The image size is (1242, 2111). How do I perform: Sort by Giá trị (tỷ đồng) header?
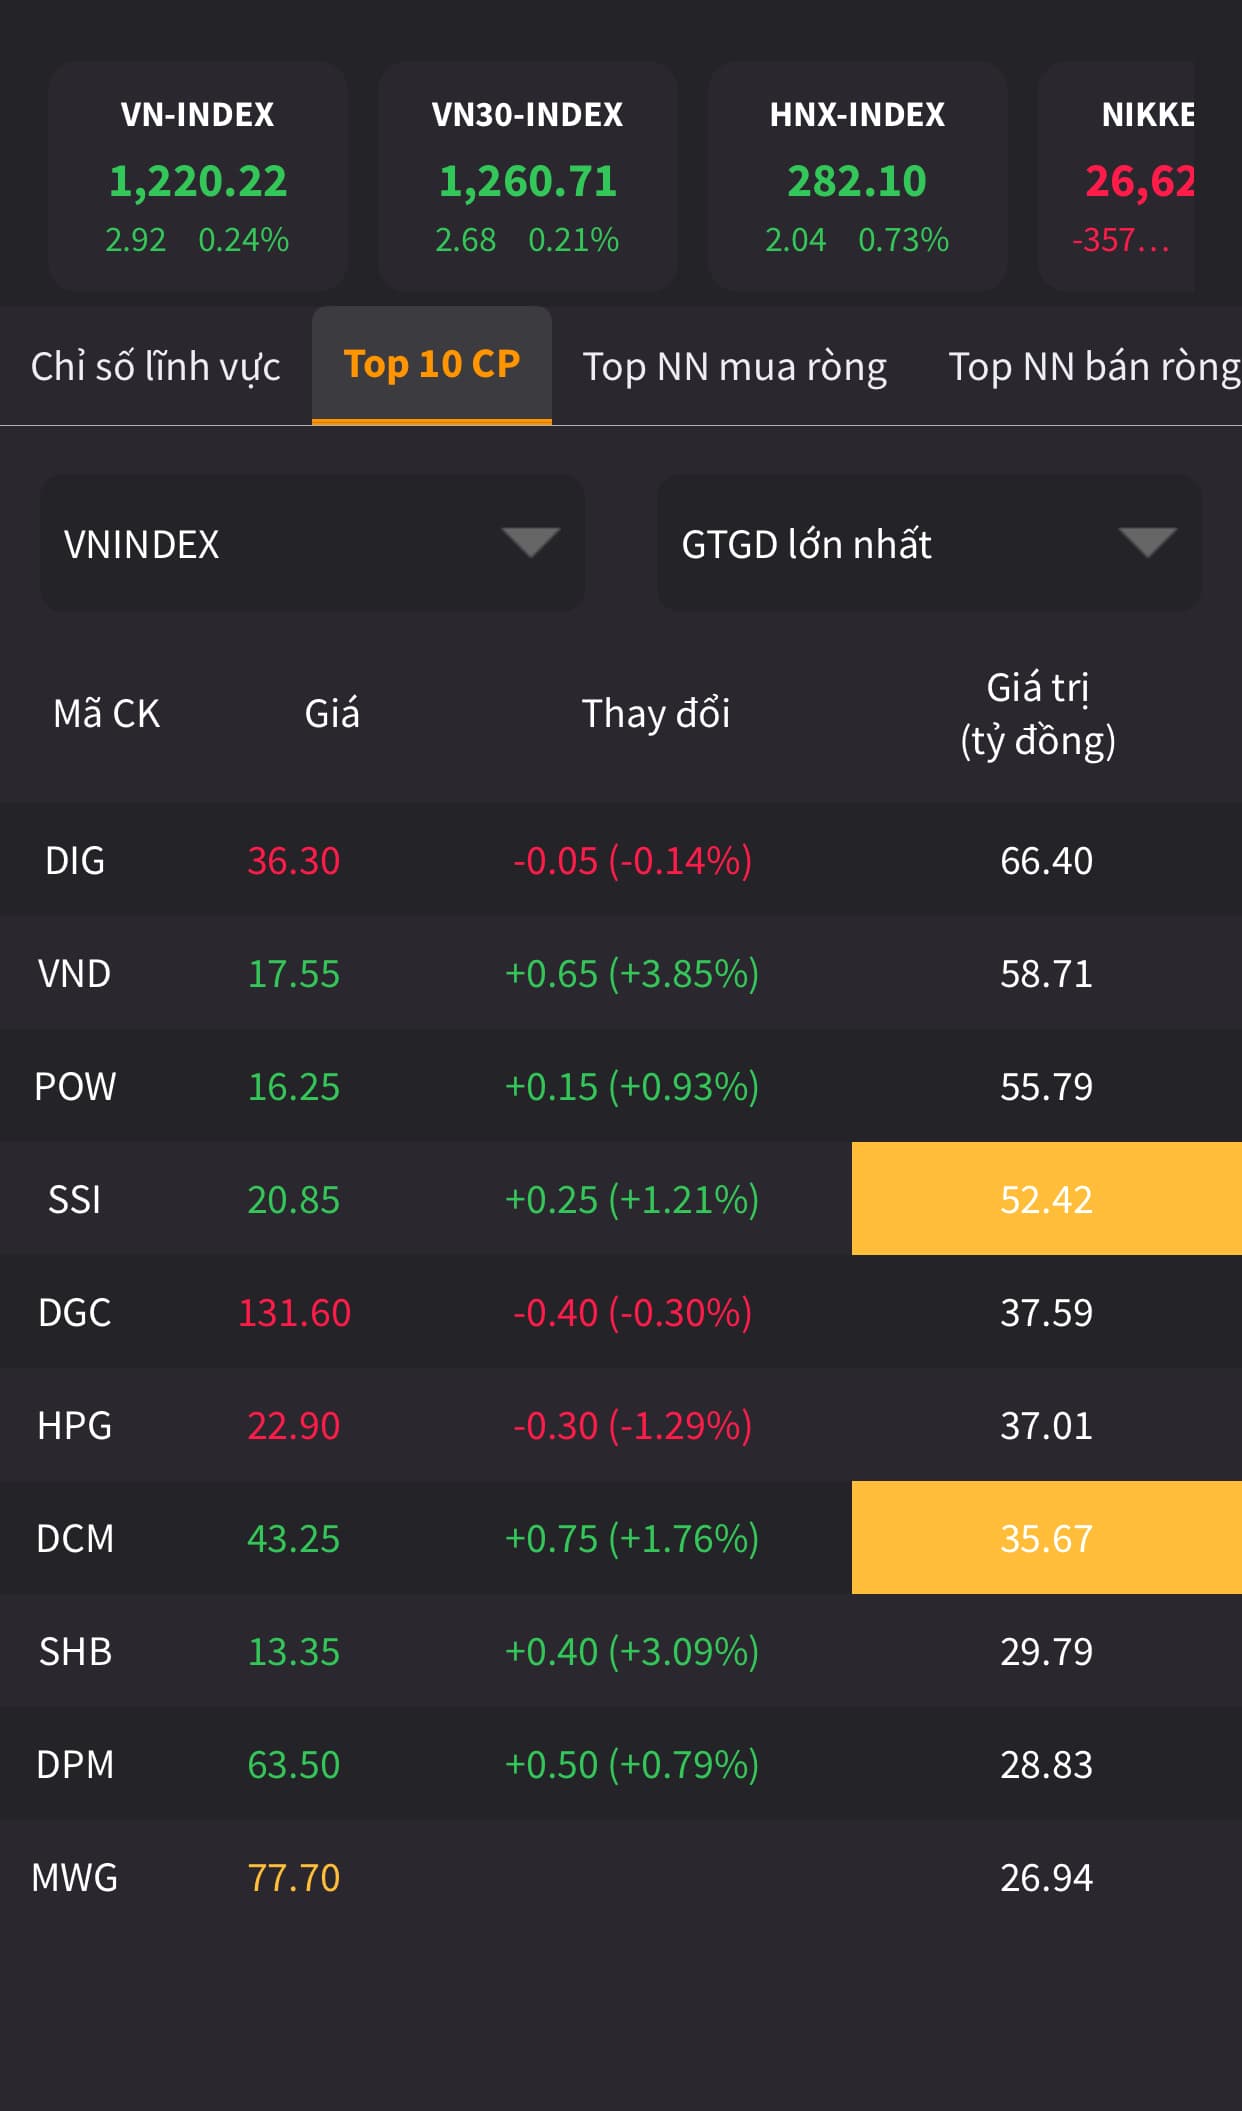[1038, 714]
